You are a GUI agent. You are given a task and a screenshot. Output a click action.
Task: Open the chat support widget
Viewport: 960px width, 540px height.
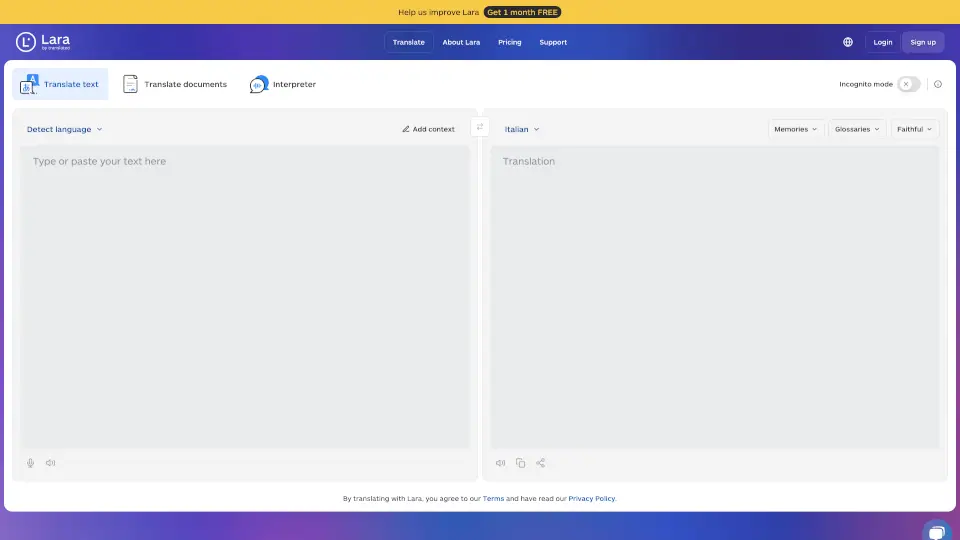tap(935, 529)
